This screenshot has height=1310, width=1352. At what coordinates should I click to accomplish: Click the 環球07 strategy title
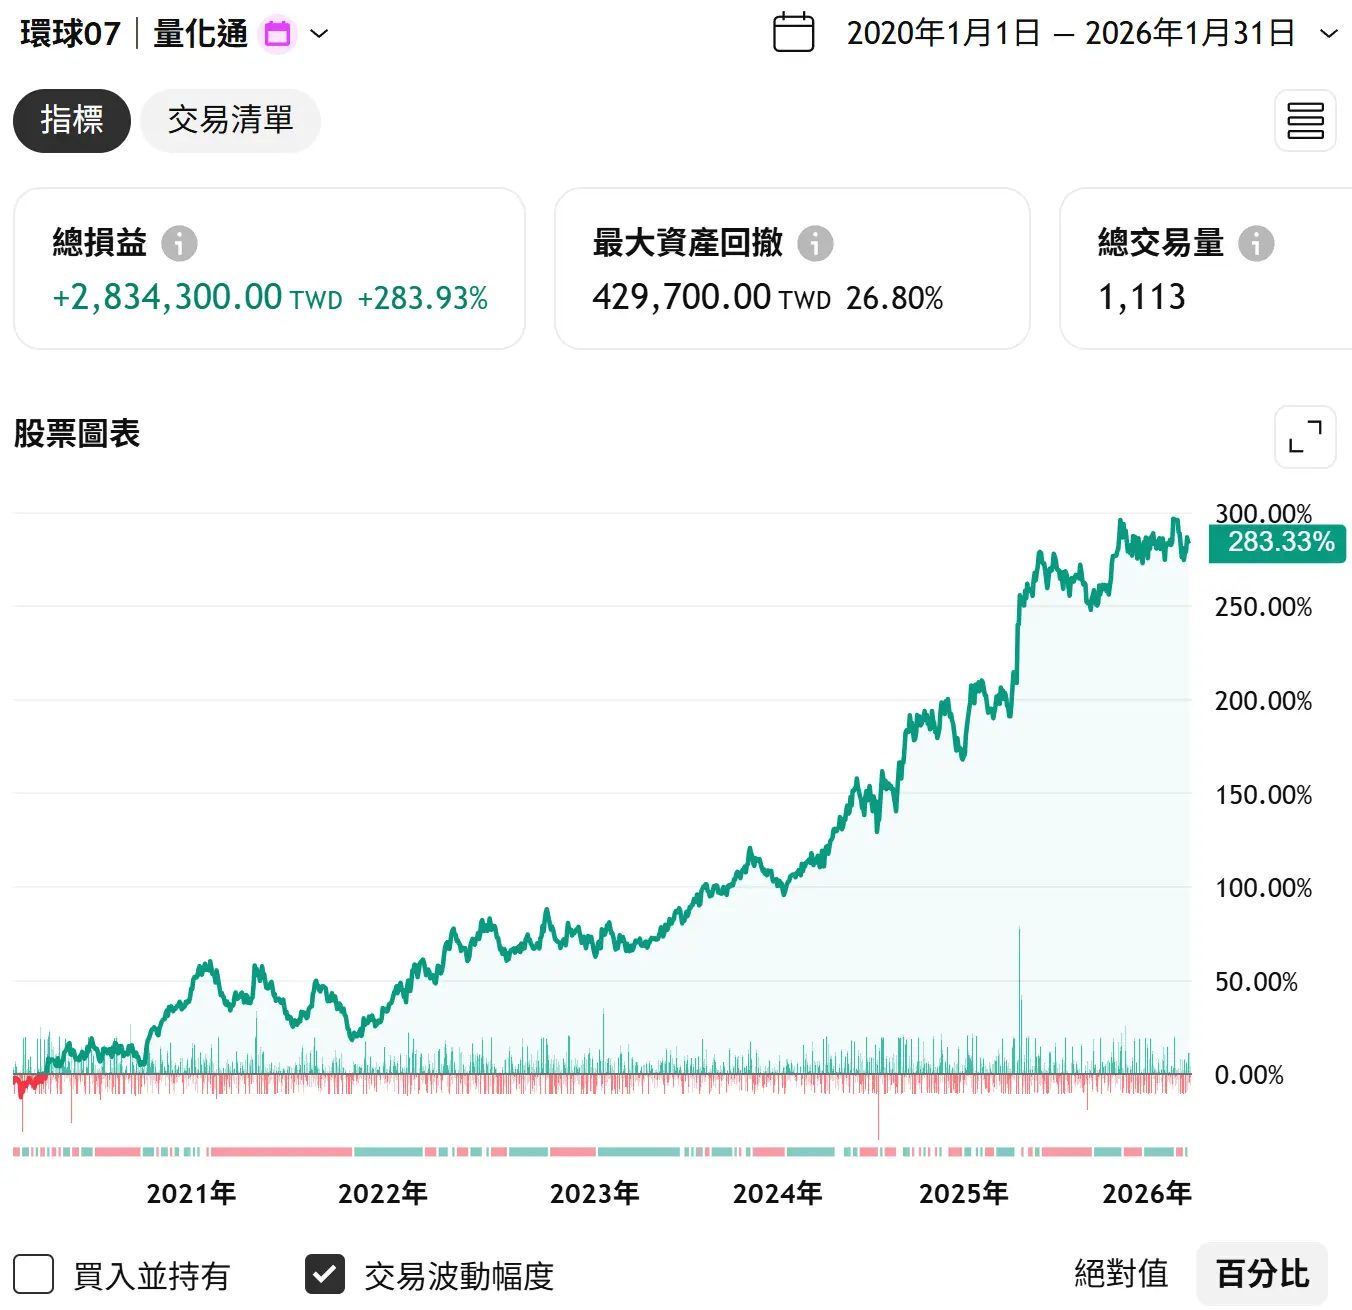pyautogui.click(x=70, y=34)
